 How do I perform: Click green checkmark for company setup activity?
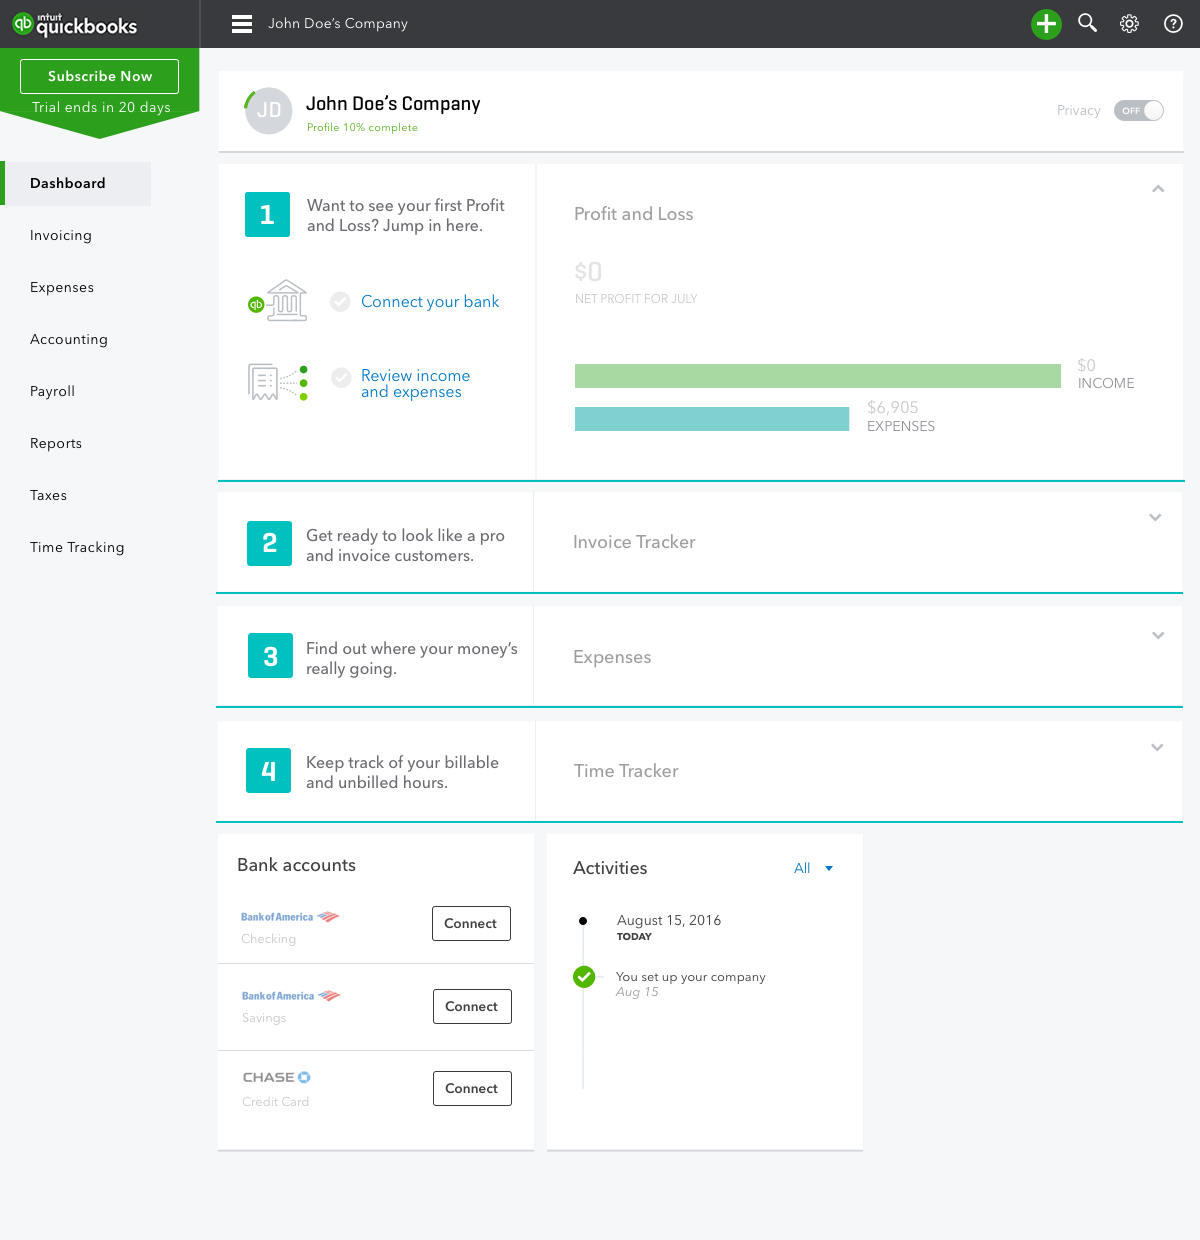pyautogui.click(x=584, y=977)
